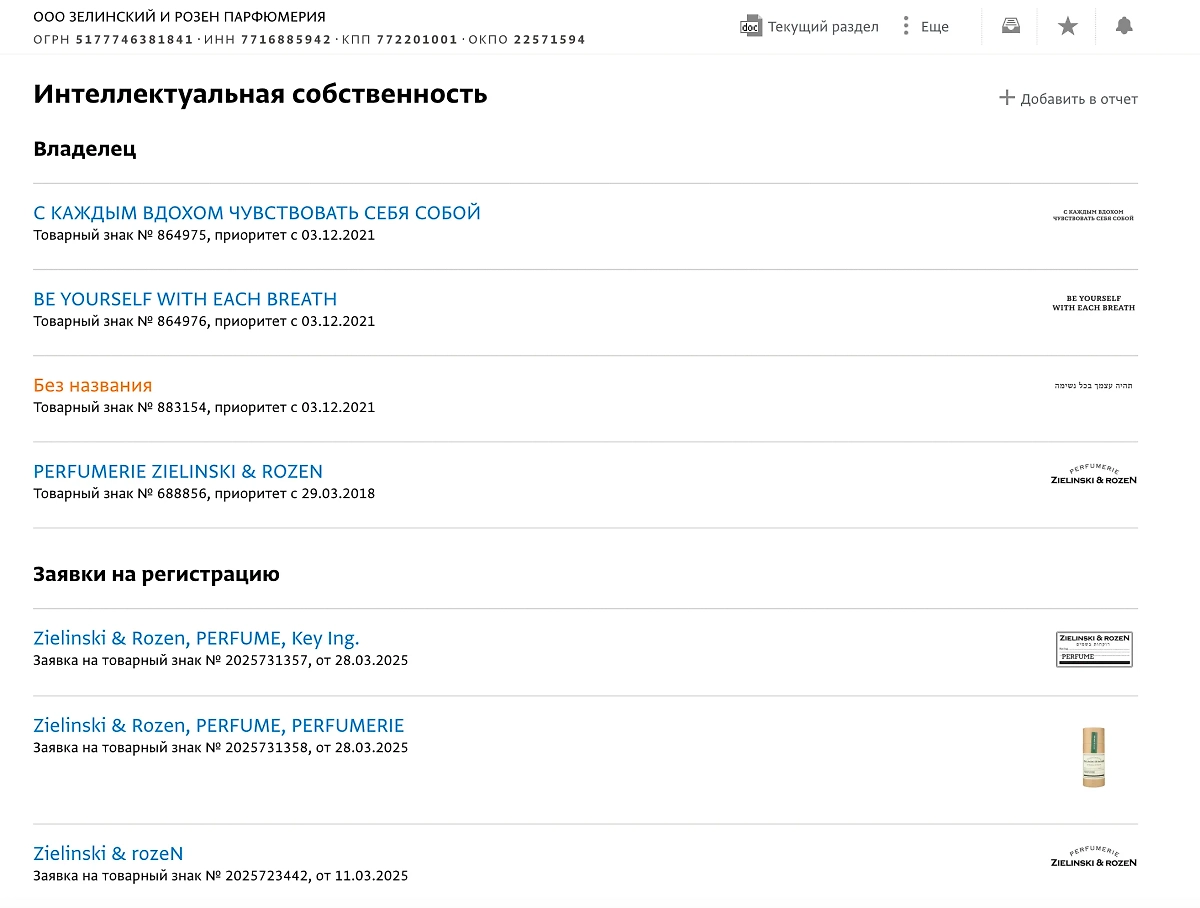Click the doc export icon for current section
Image resolution: width=1200 pixels, height=908 pixels.
tap(750, 27)
